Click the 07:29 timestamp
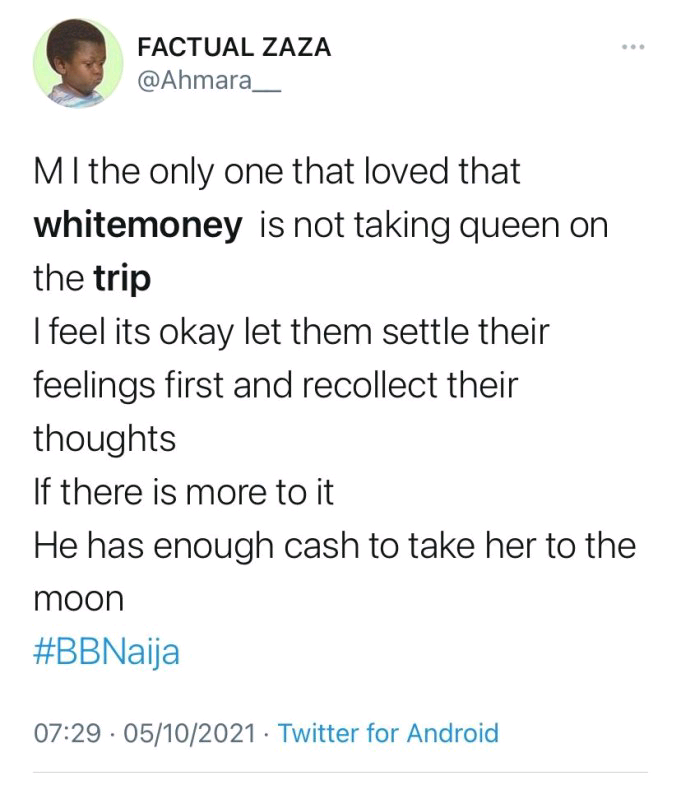The image size is (681, 785). (67, 734)
